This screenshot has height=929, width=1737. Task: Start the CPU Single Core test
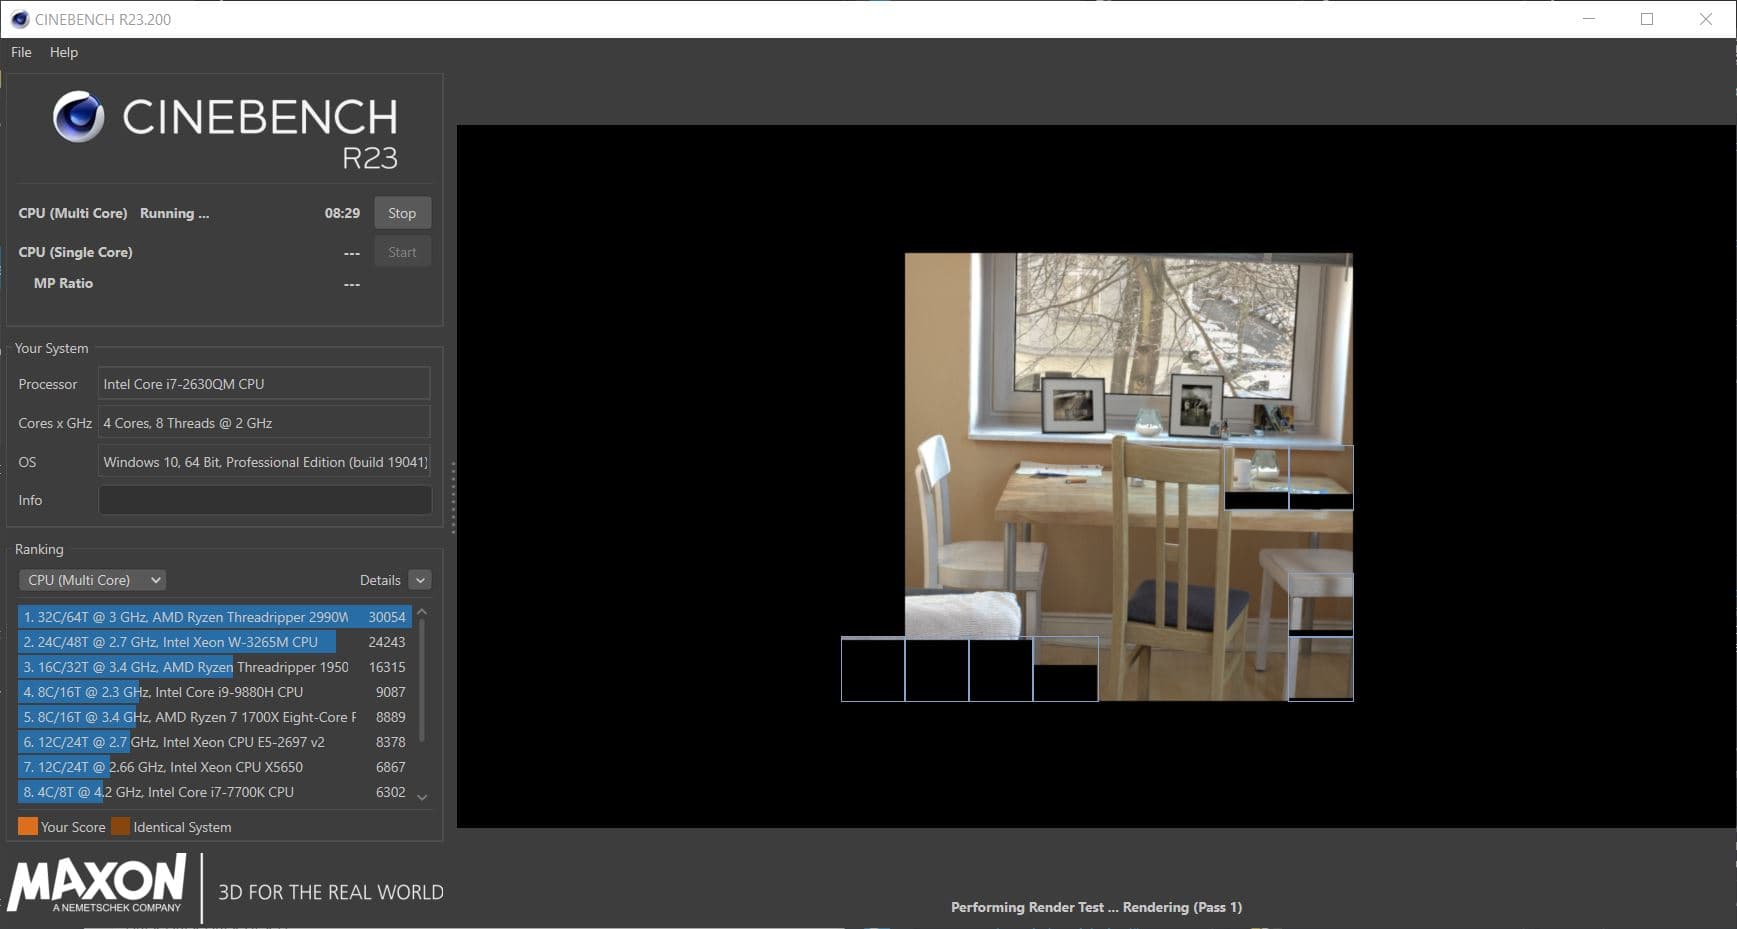[x=402, y=252]
